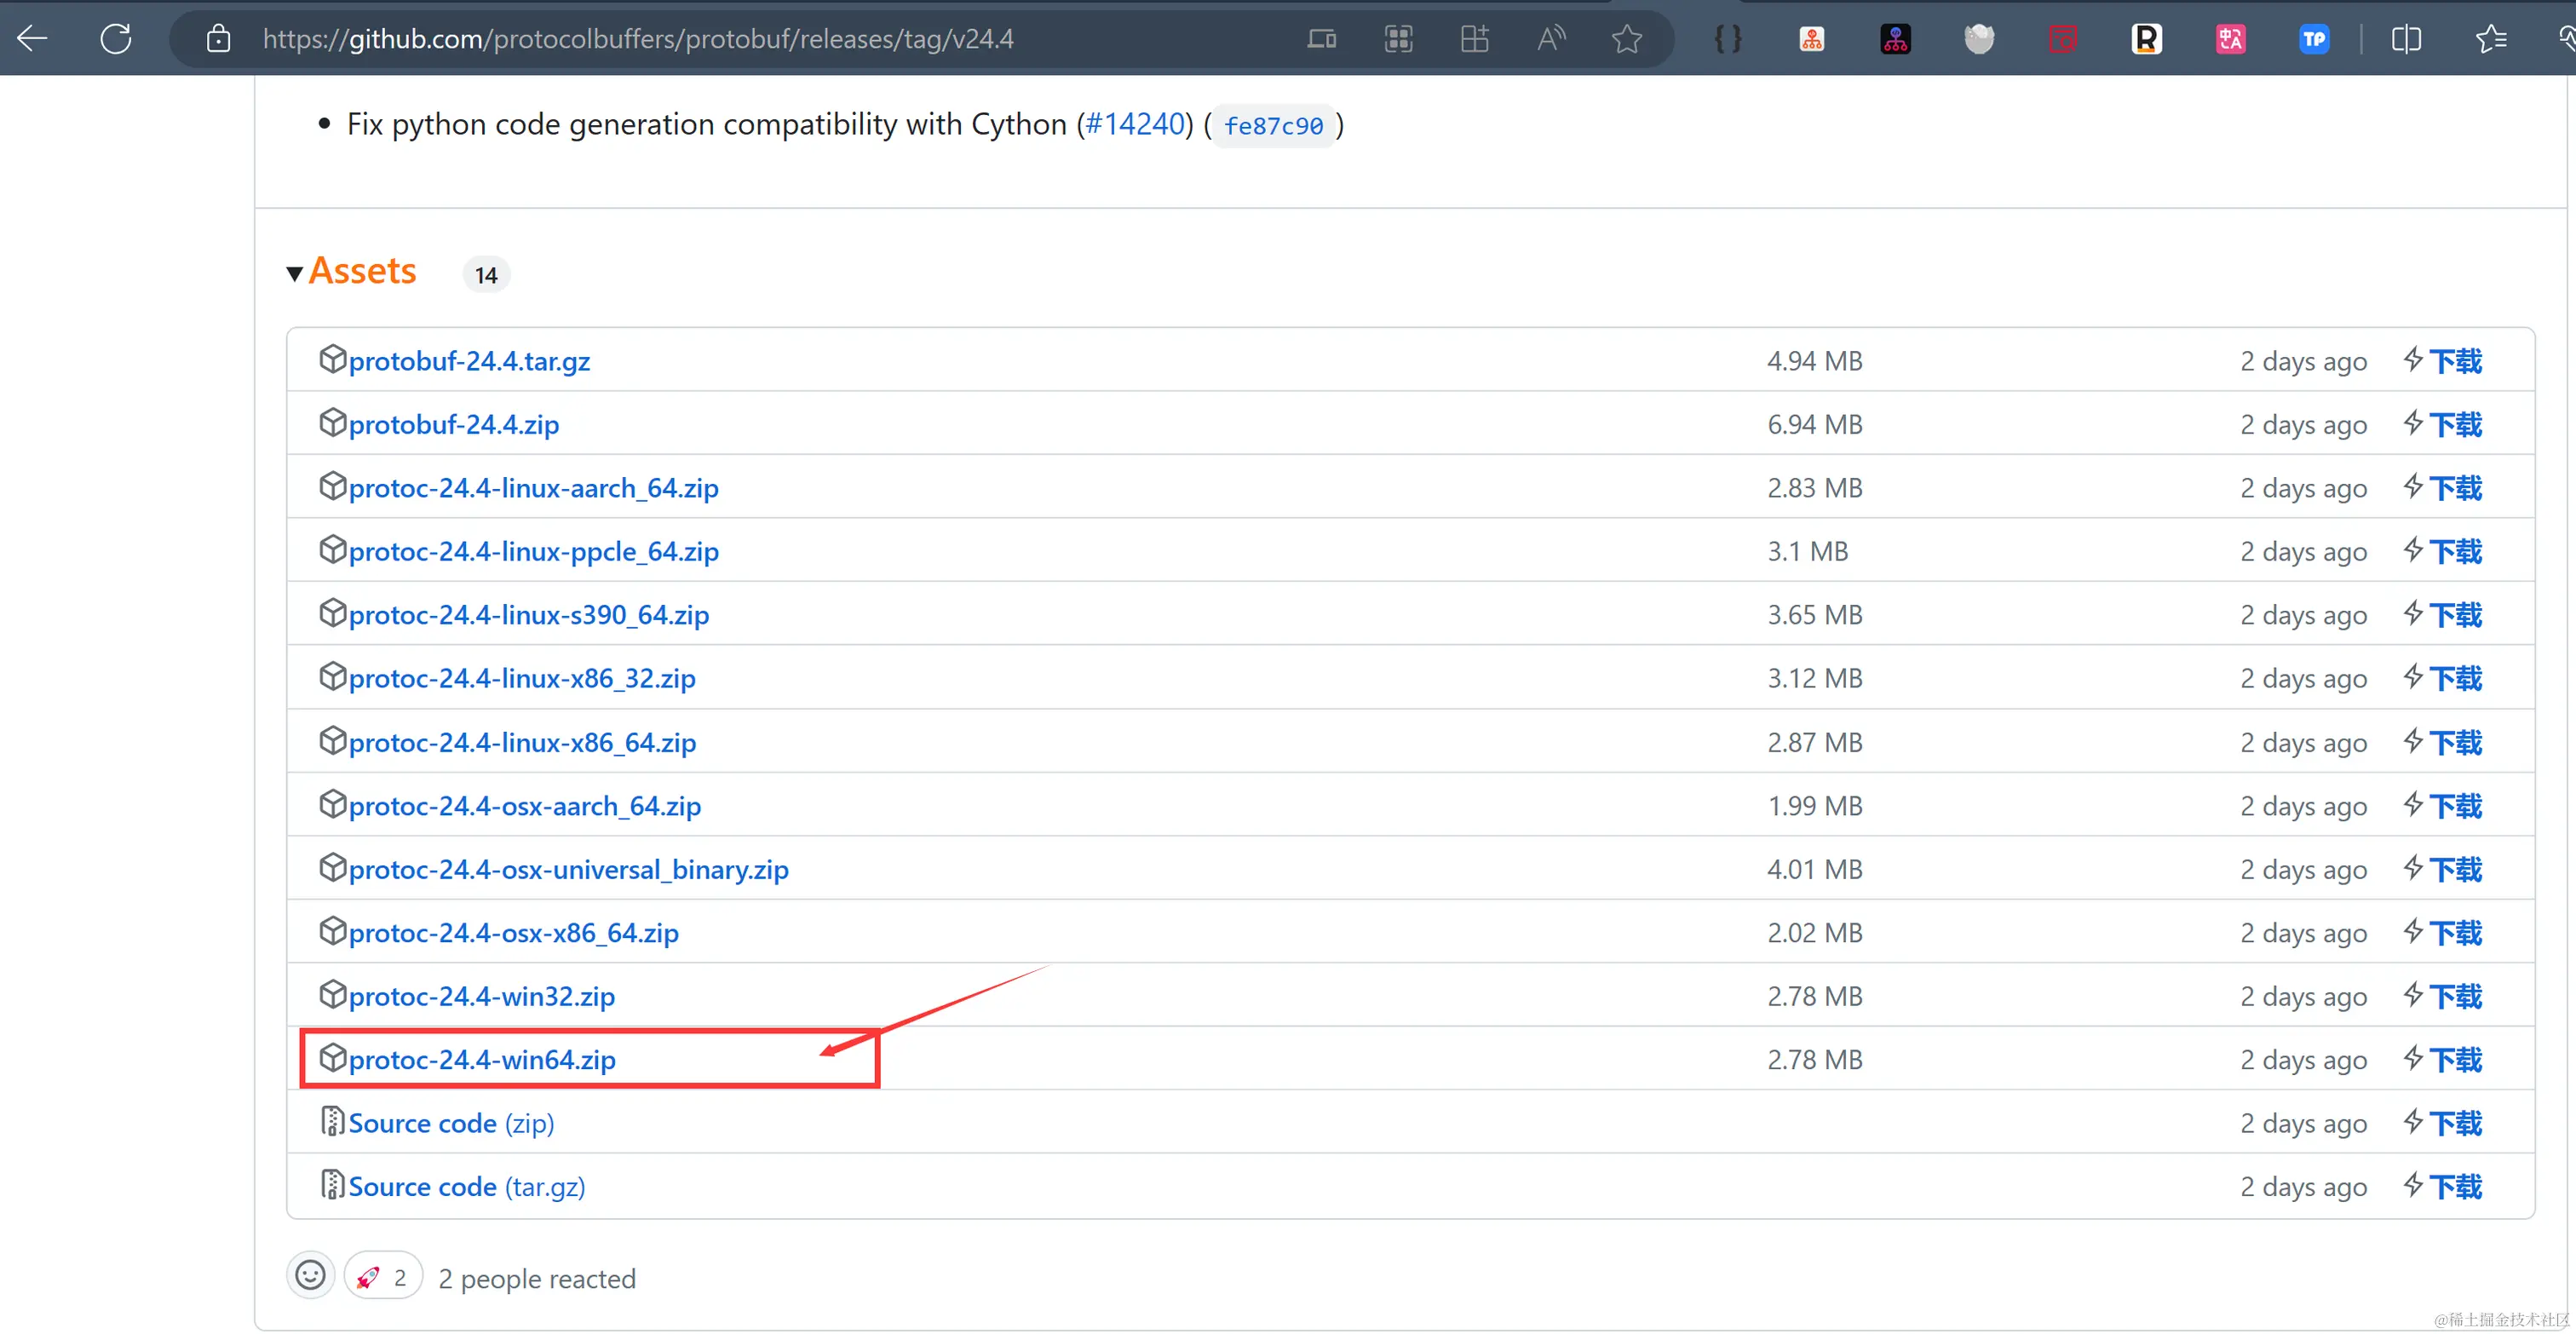Open pull request #14240 link

(1135, 124)
